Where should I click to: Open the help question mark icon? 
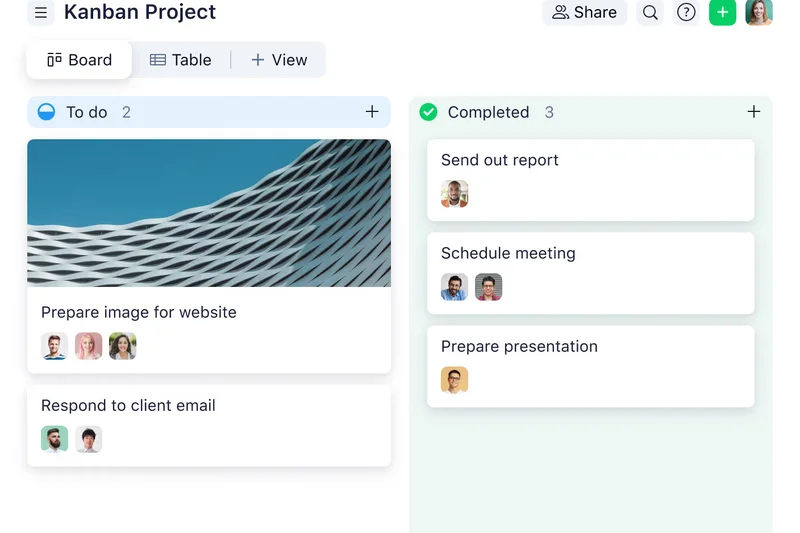pos(686,13)
